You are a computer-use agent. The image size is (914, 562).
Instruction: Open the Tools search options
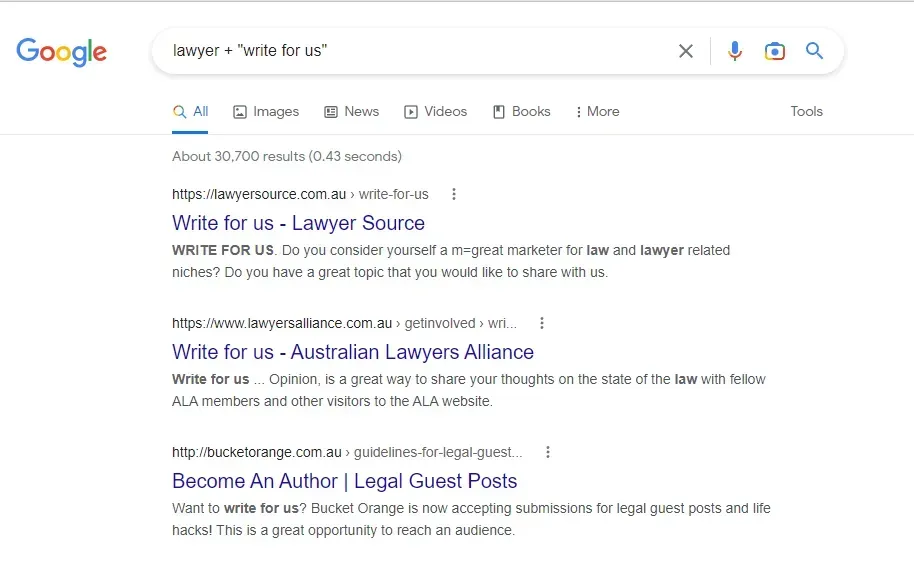click(806, 111)
